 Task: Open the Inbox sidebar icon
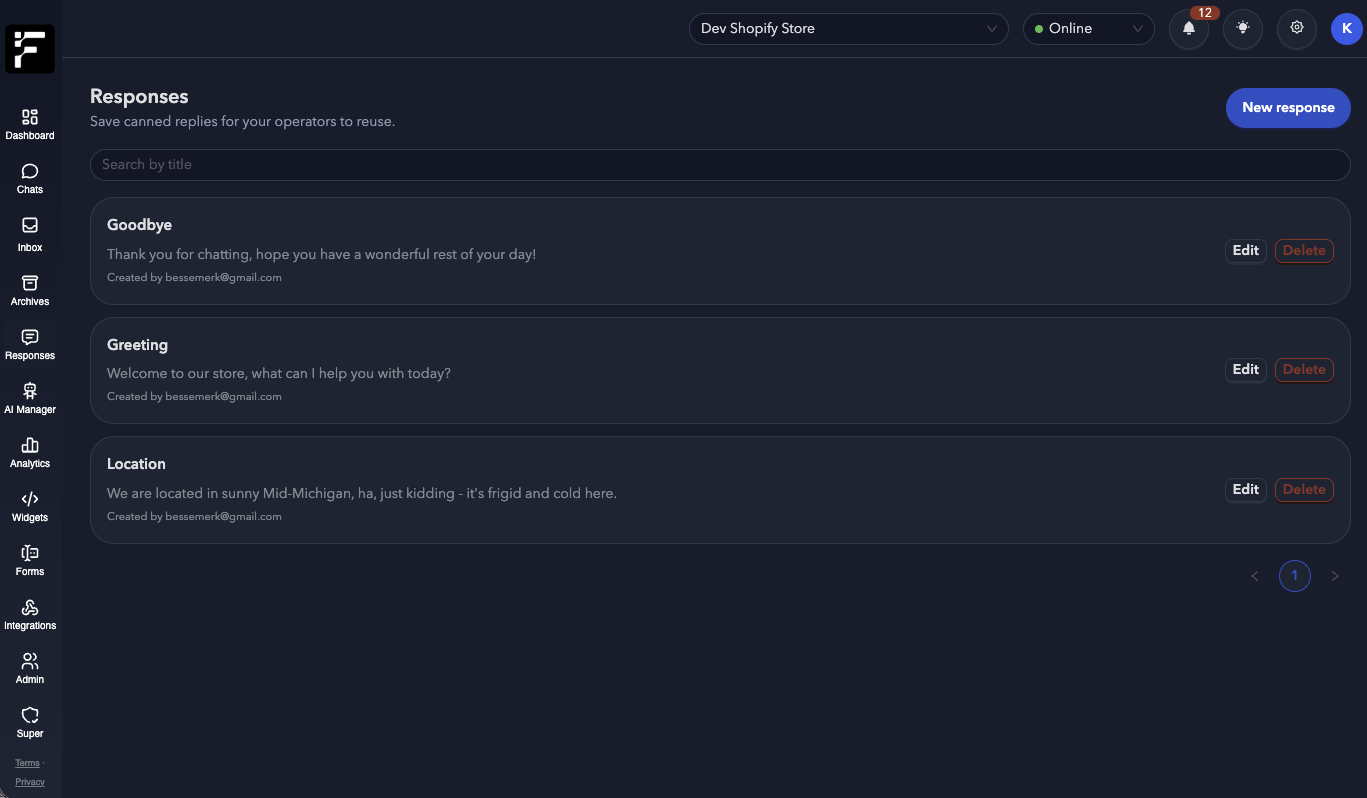30,227
